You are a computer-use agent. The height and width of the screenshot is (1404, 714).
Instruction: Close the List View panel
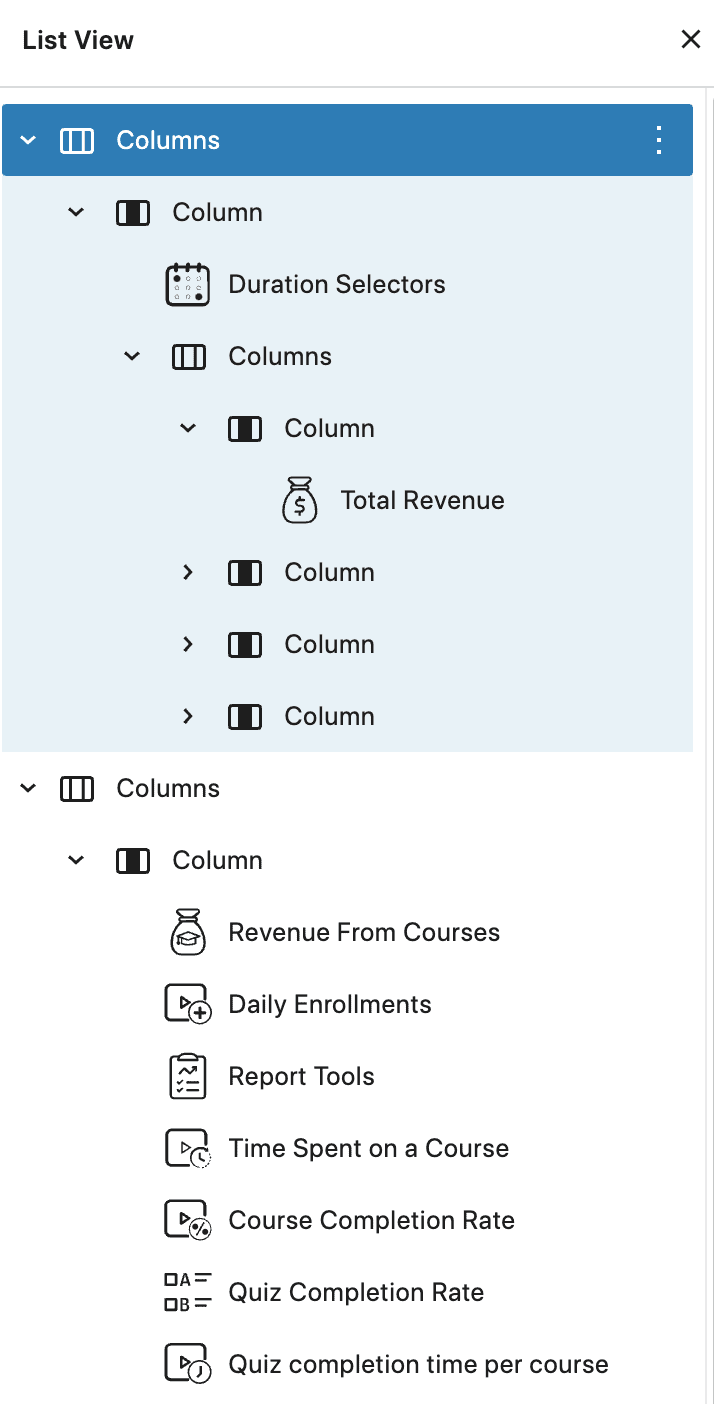[x=690, y=39]
